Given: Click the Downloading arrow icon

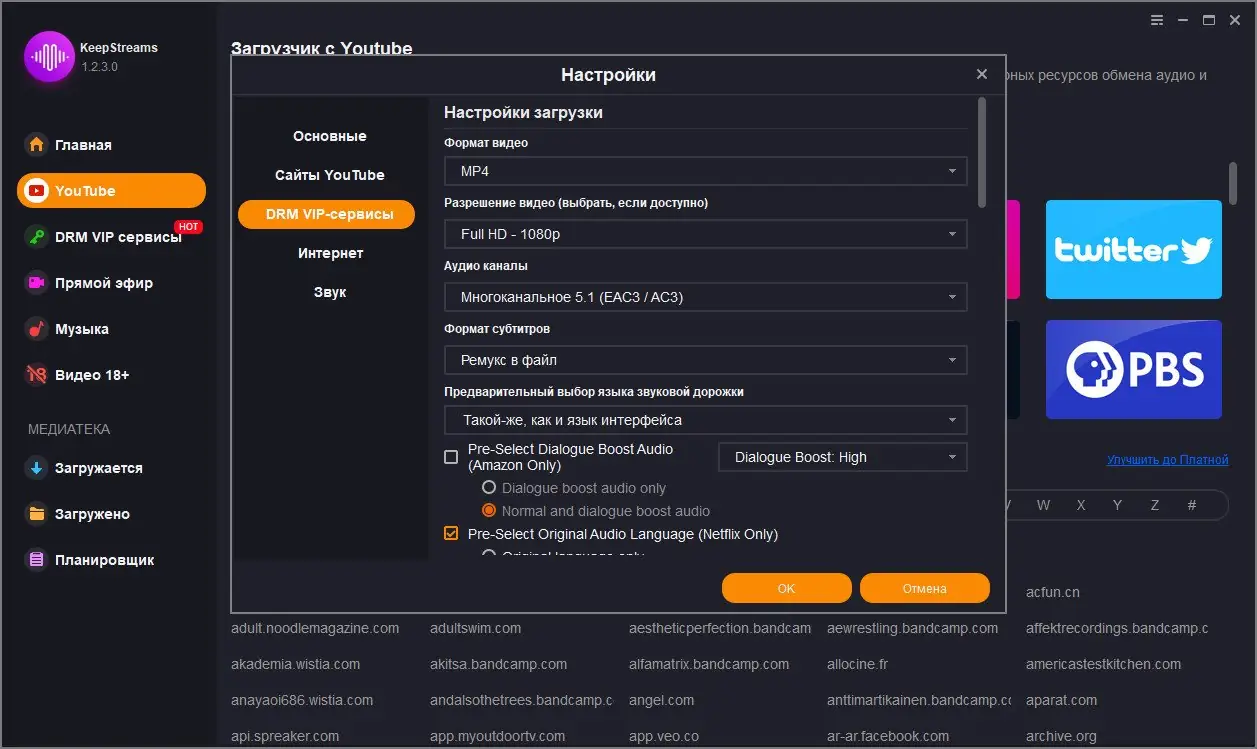Looking at the screenshot, I should [37, 468].
